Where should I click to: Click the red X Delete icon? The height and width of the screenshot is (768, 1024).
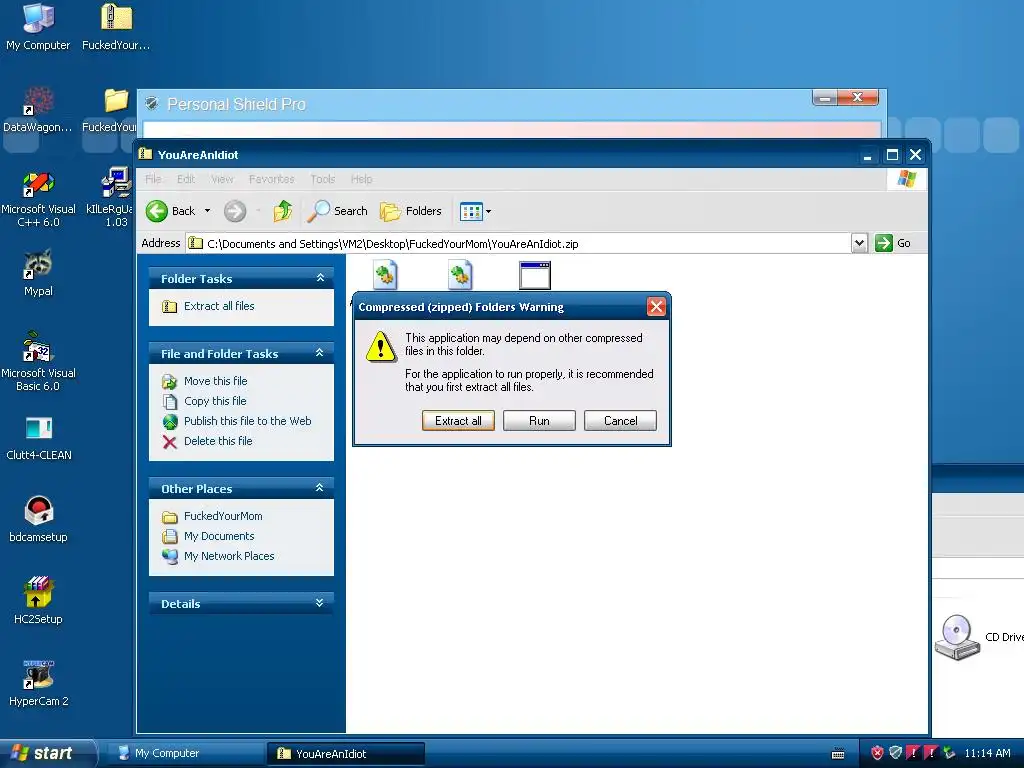(x=170, y=442)
